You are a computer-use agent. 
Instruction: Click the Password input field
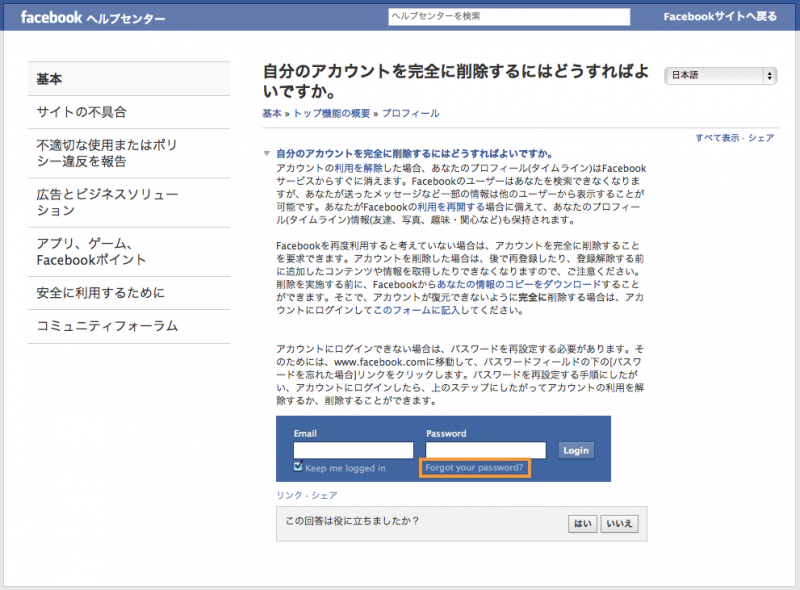click(486, 450)
